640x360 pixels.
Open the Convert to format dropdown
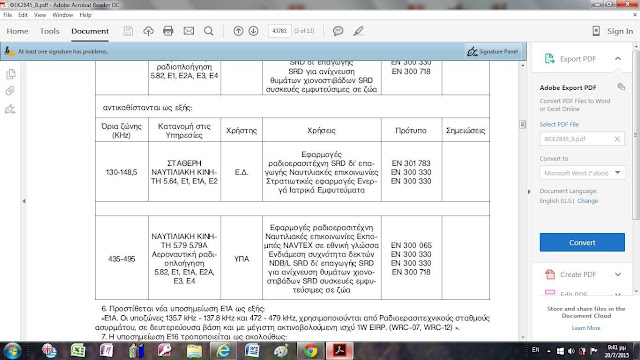(x=582, y=173)
